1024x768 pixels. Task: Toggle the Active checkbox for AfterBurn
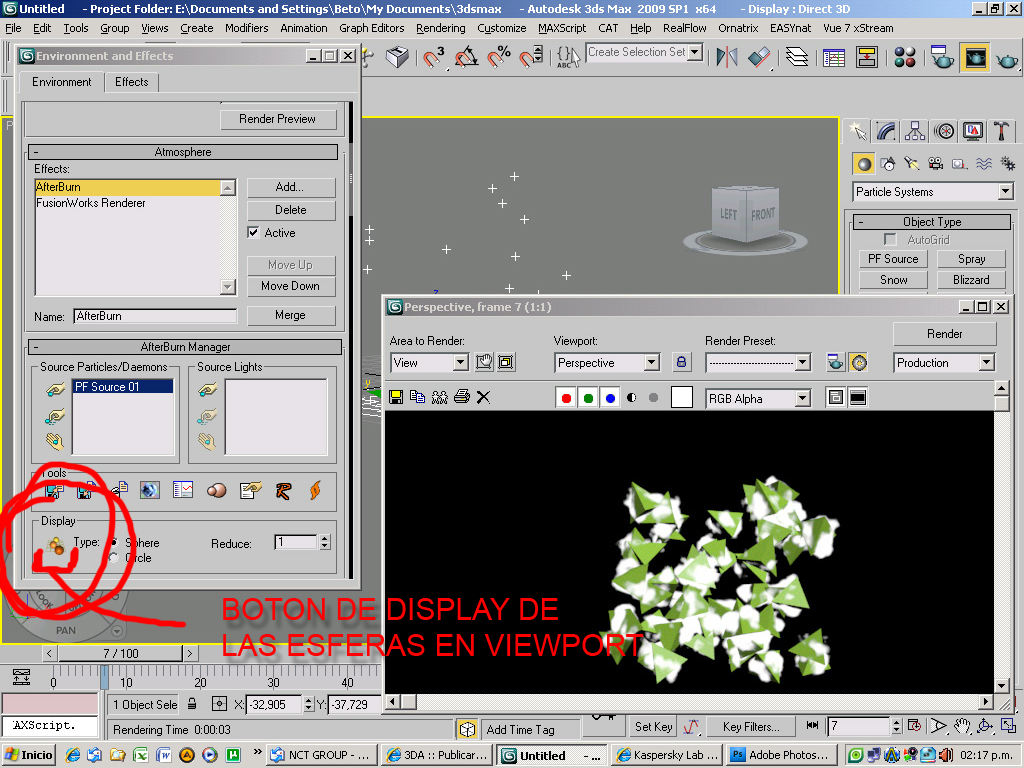pyautogui.click(x=253, y=232)
